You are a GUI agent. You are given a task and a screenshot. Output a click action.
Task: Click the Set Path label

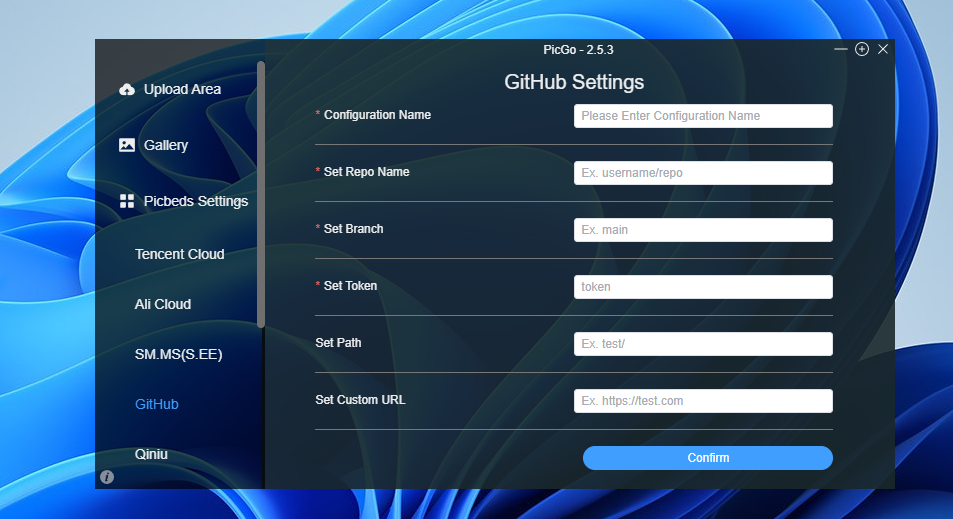pos(338,343)
